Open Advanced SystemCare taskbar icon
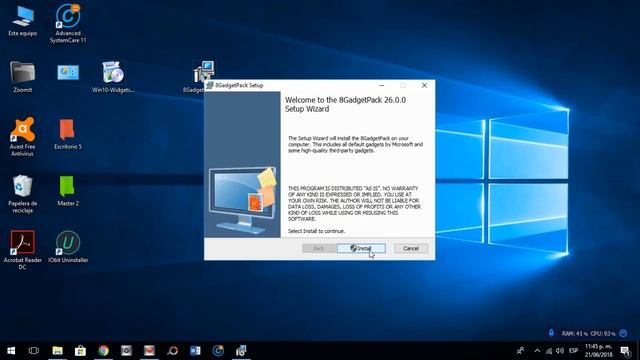Screen dimensions: 640x360 click(218, 351)
